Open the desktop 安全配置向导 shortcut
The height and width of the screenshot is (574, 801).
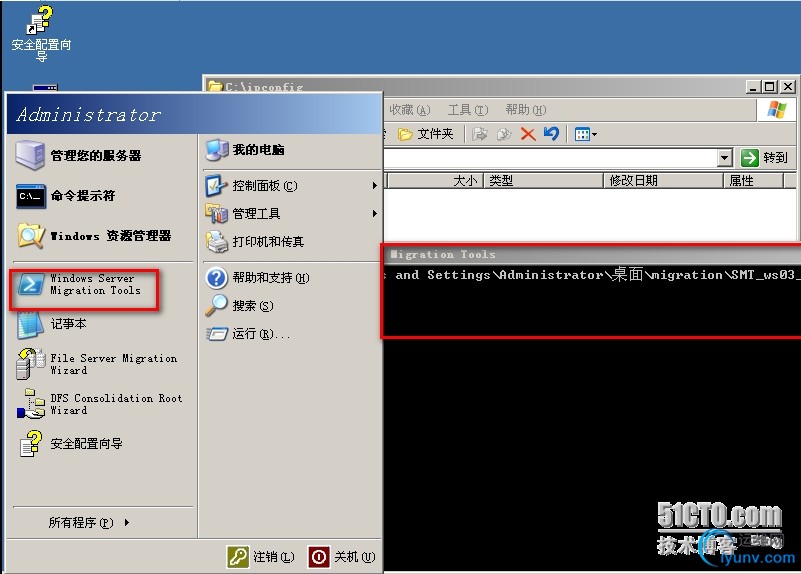41,34
